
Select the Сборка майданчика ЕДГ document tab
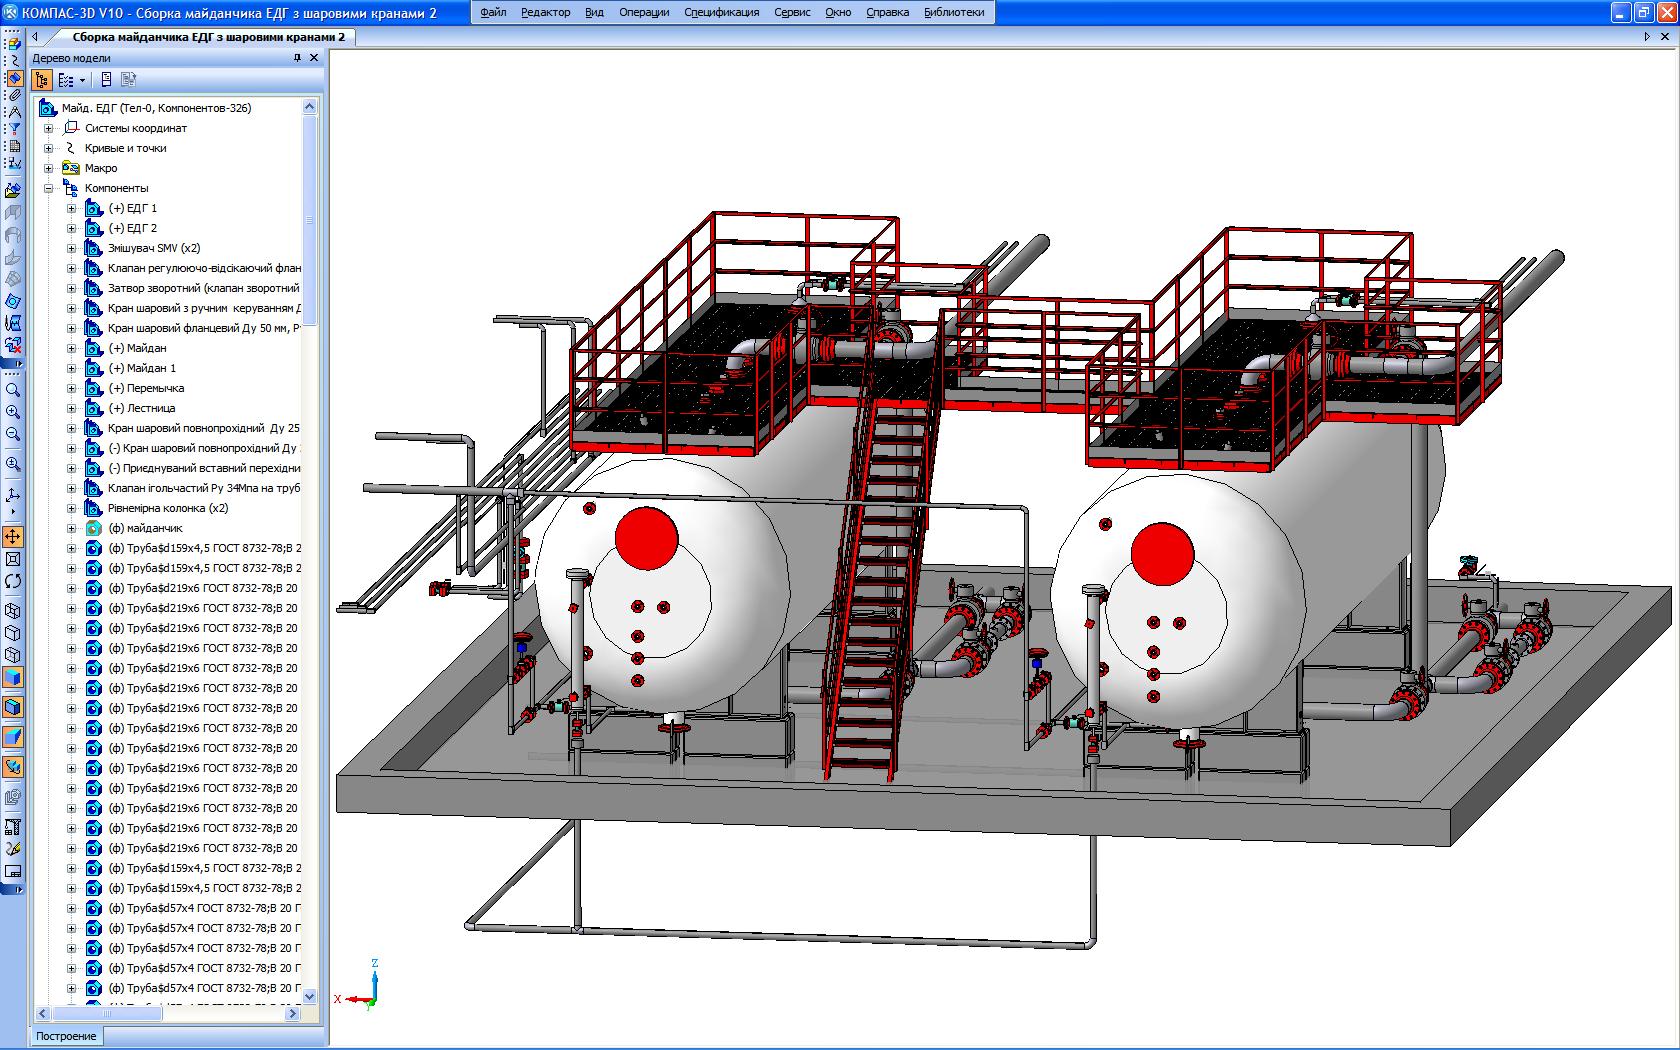pyautogui.click(x=208, y=37)
